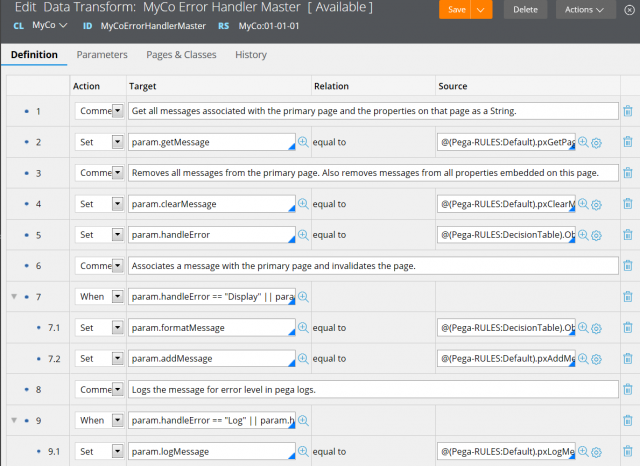Image resolution: width=640 pixels, height=466 pixels.
Task: Click the gear icon in row 2 Source
Action: [x=596, y=143]
